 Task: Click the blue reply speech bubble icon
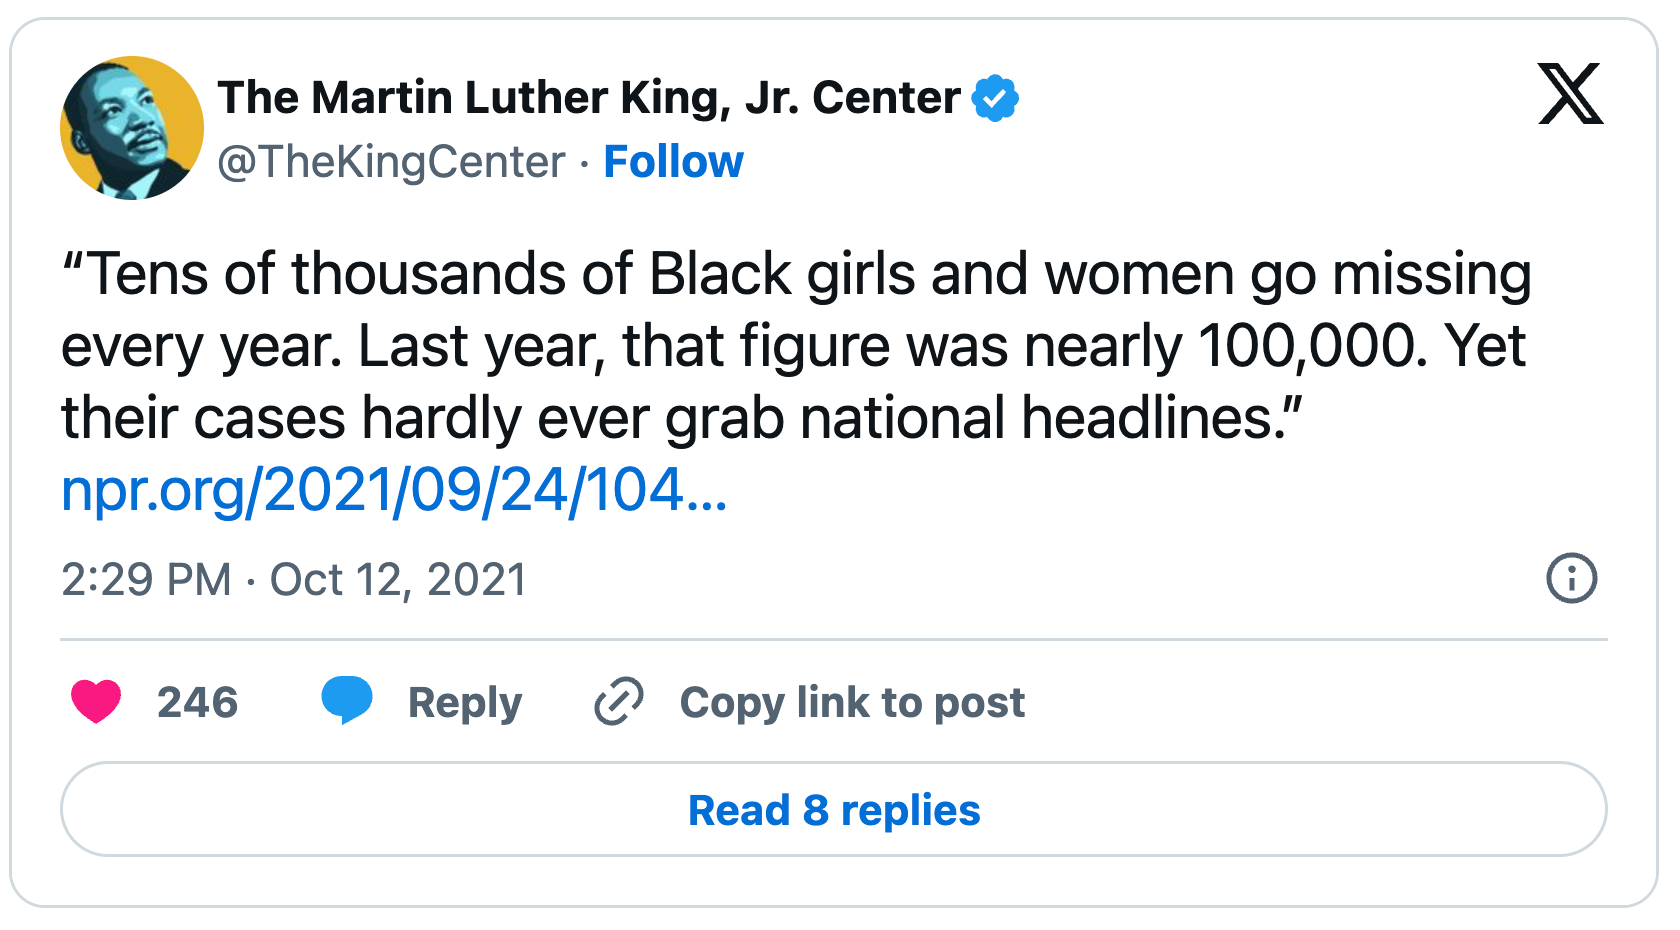click(346, 699)
